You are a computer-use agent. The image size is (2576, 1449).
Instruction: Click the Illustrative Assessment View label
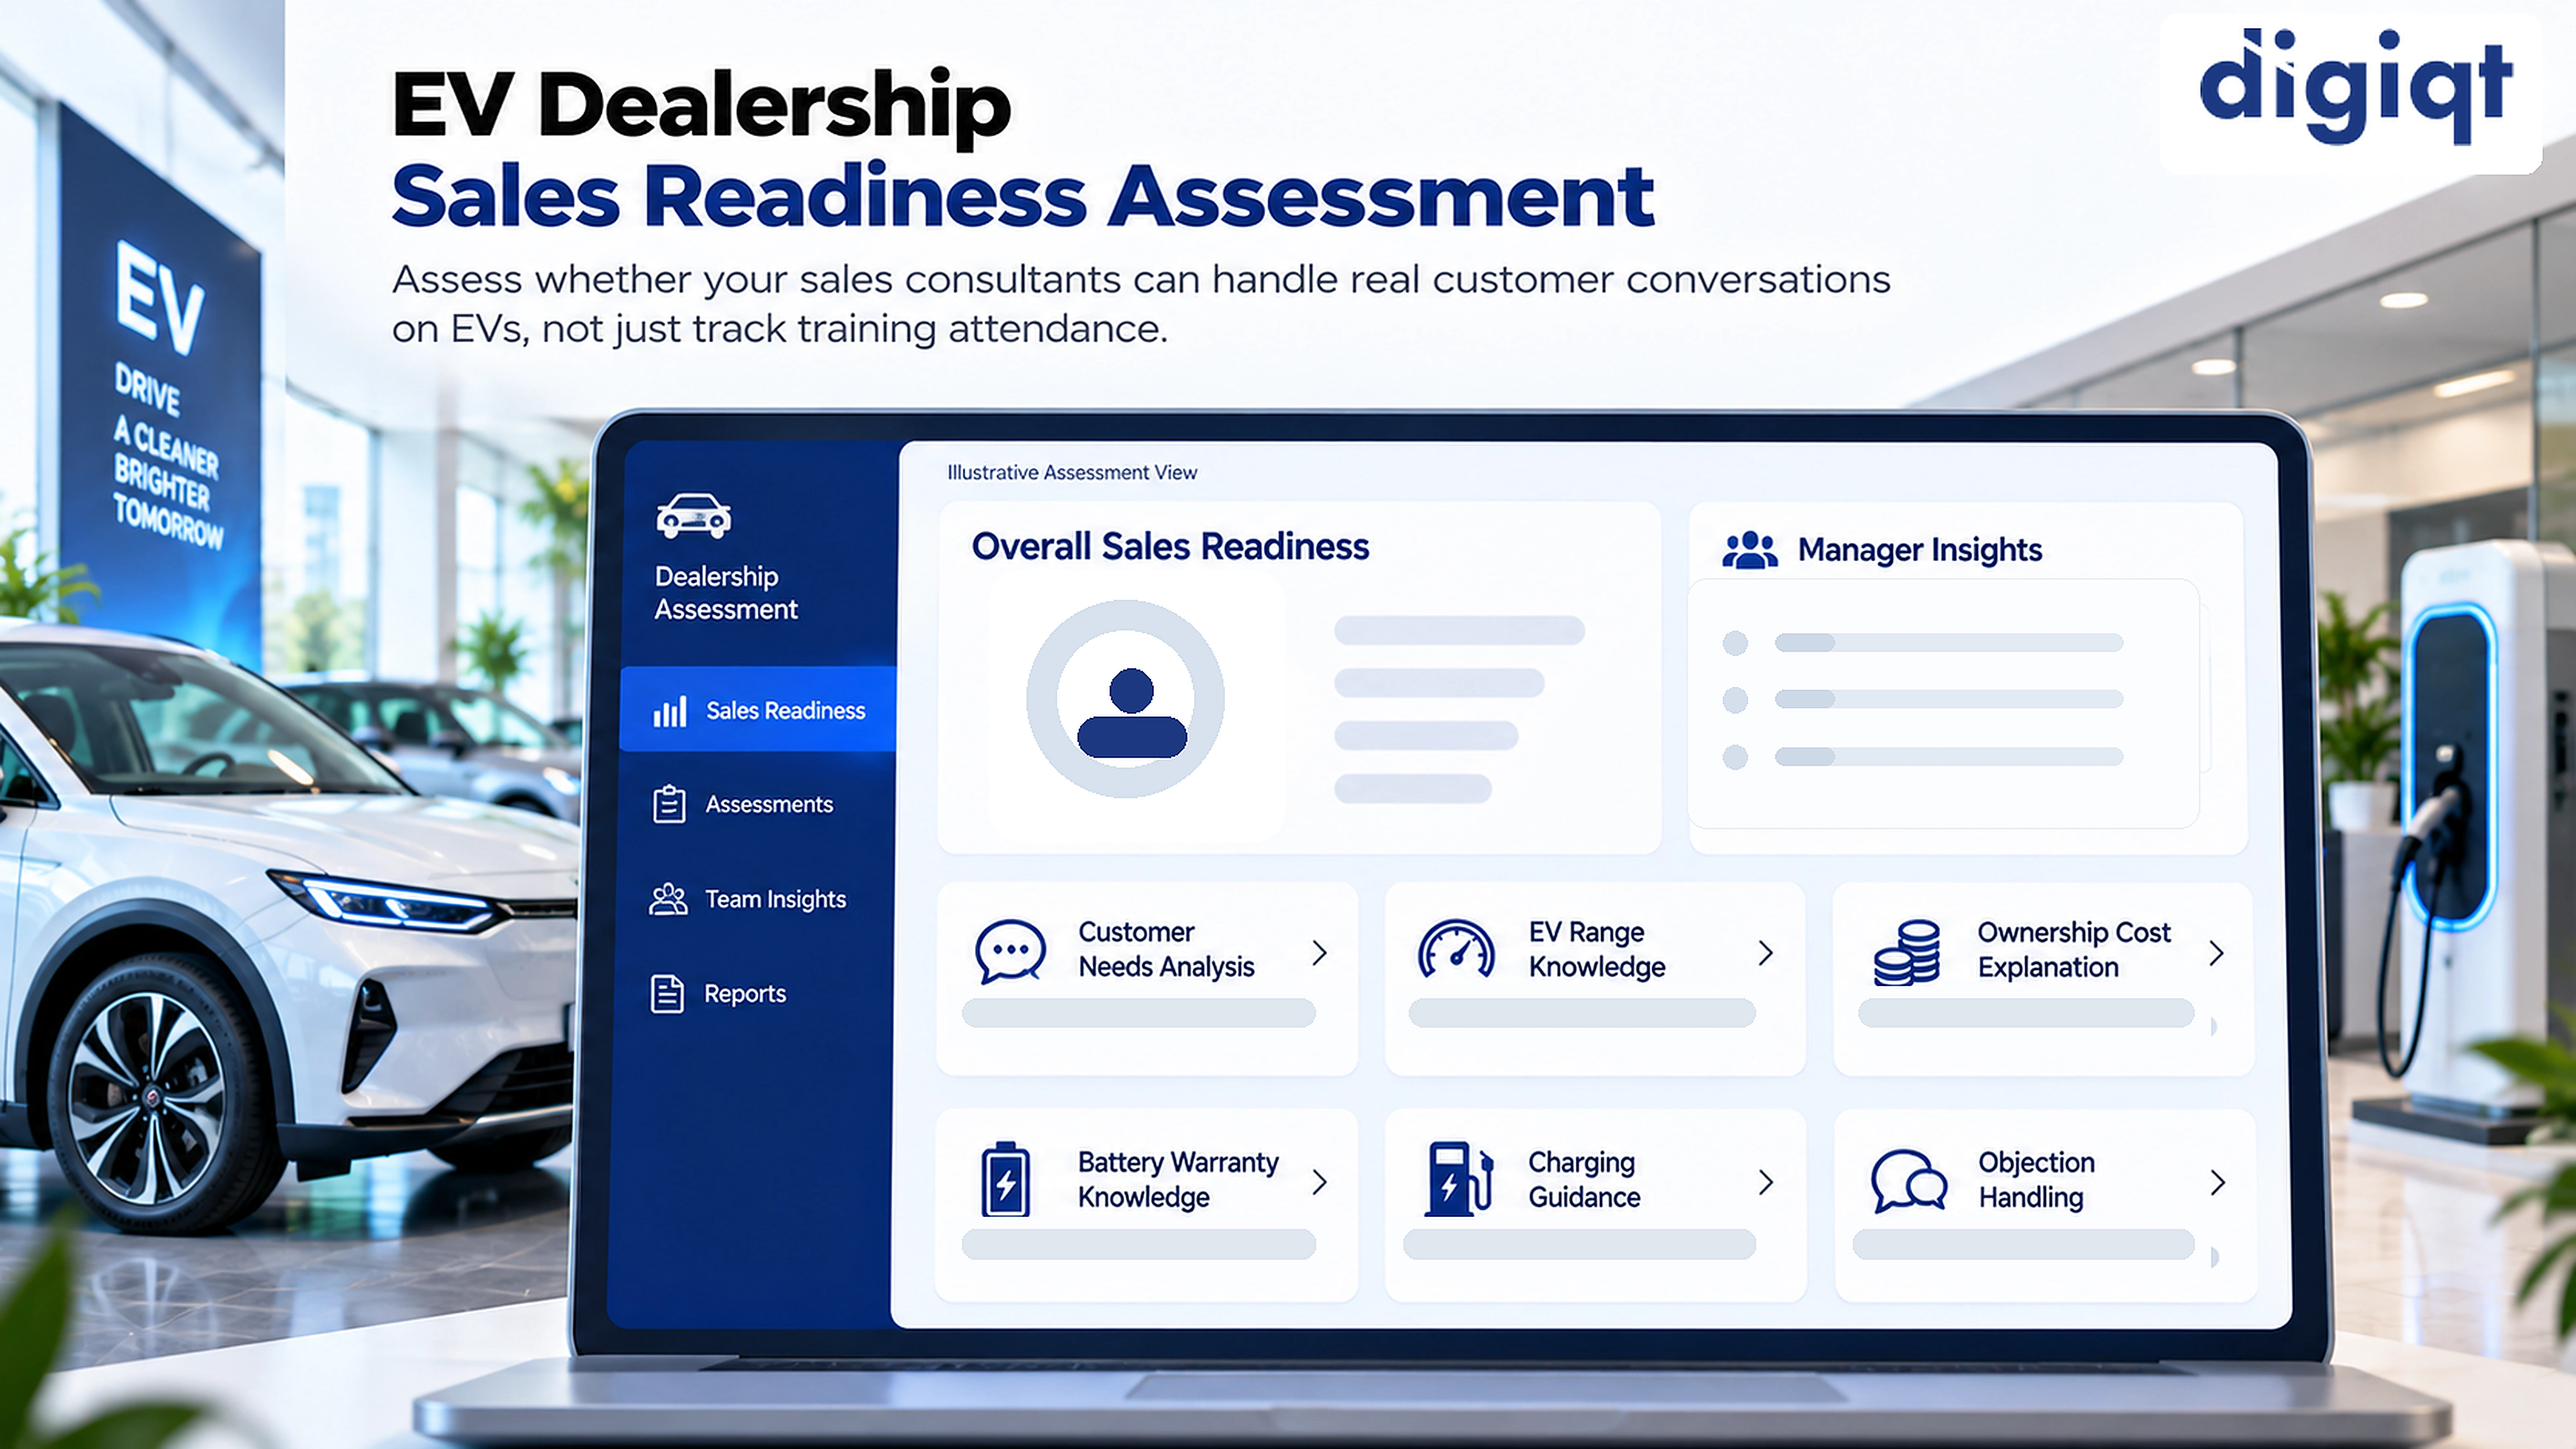tap(1072, 472)
